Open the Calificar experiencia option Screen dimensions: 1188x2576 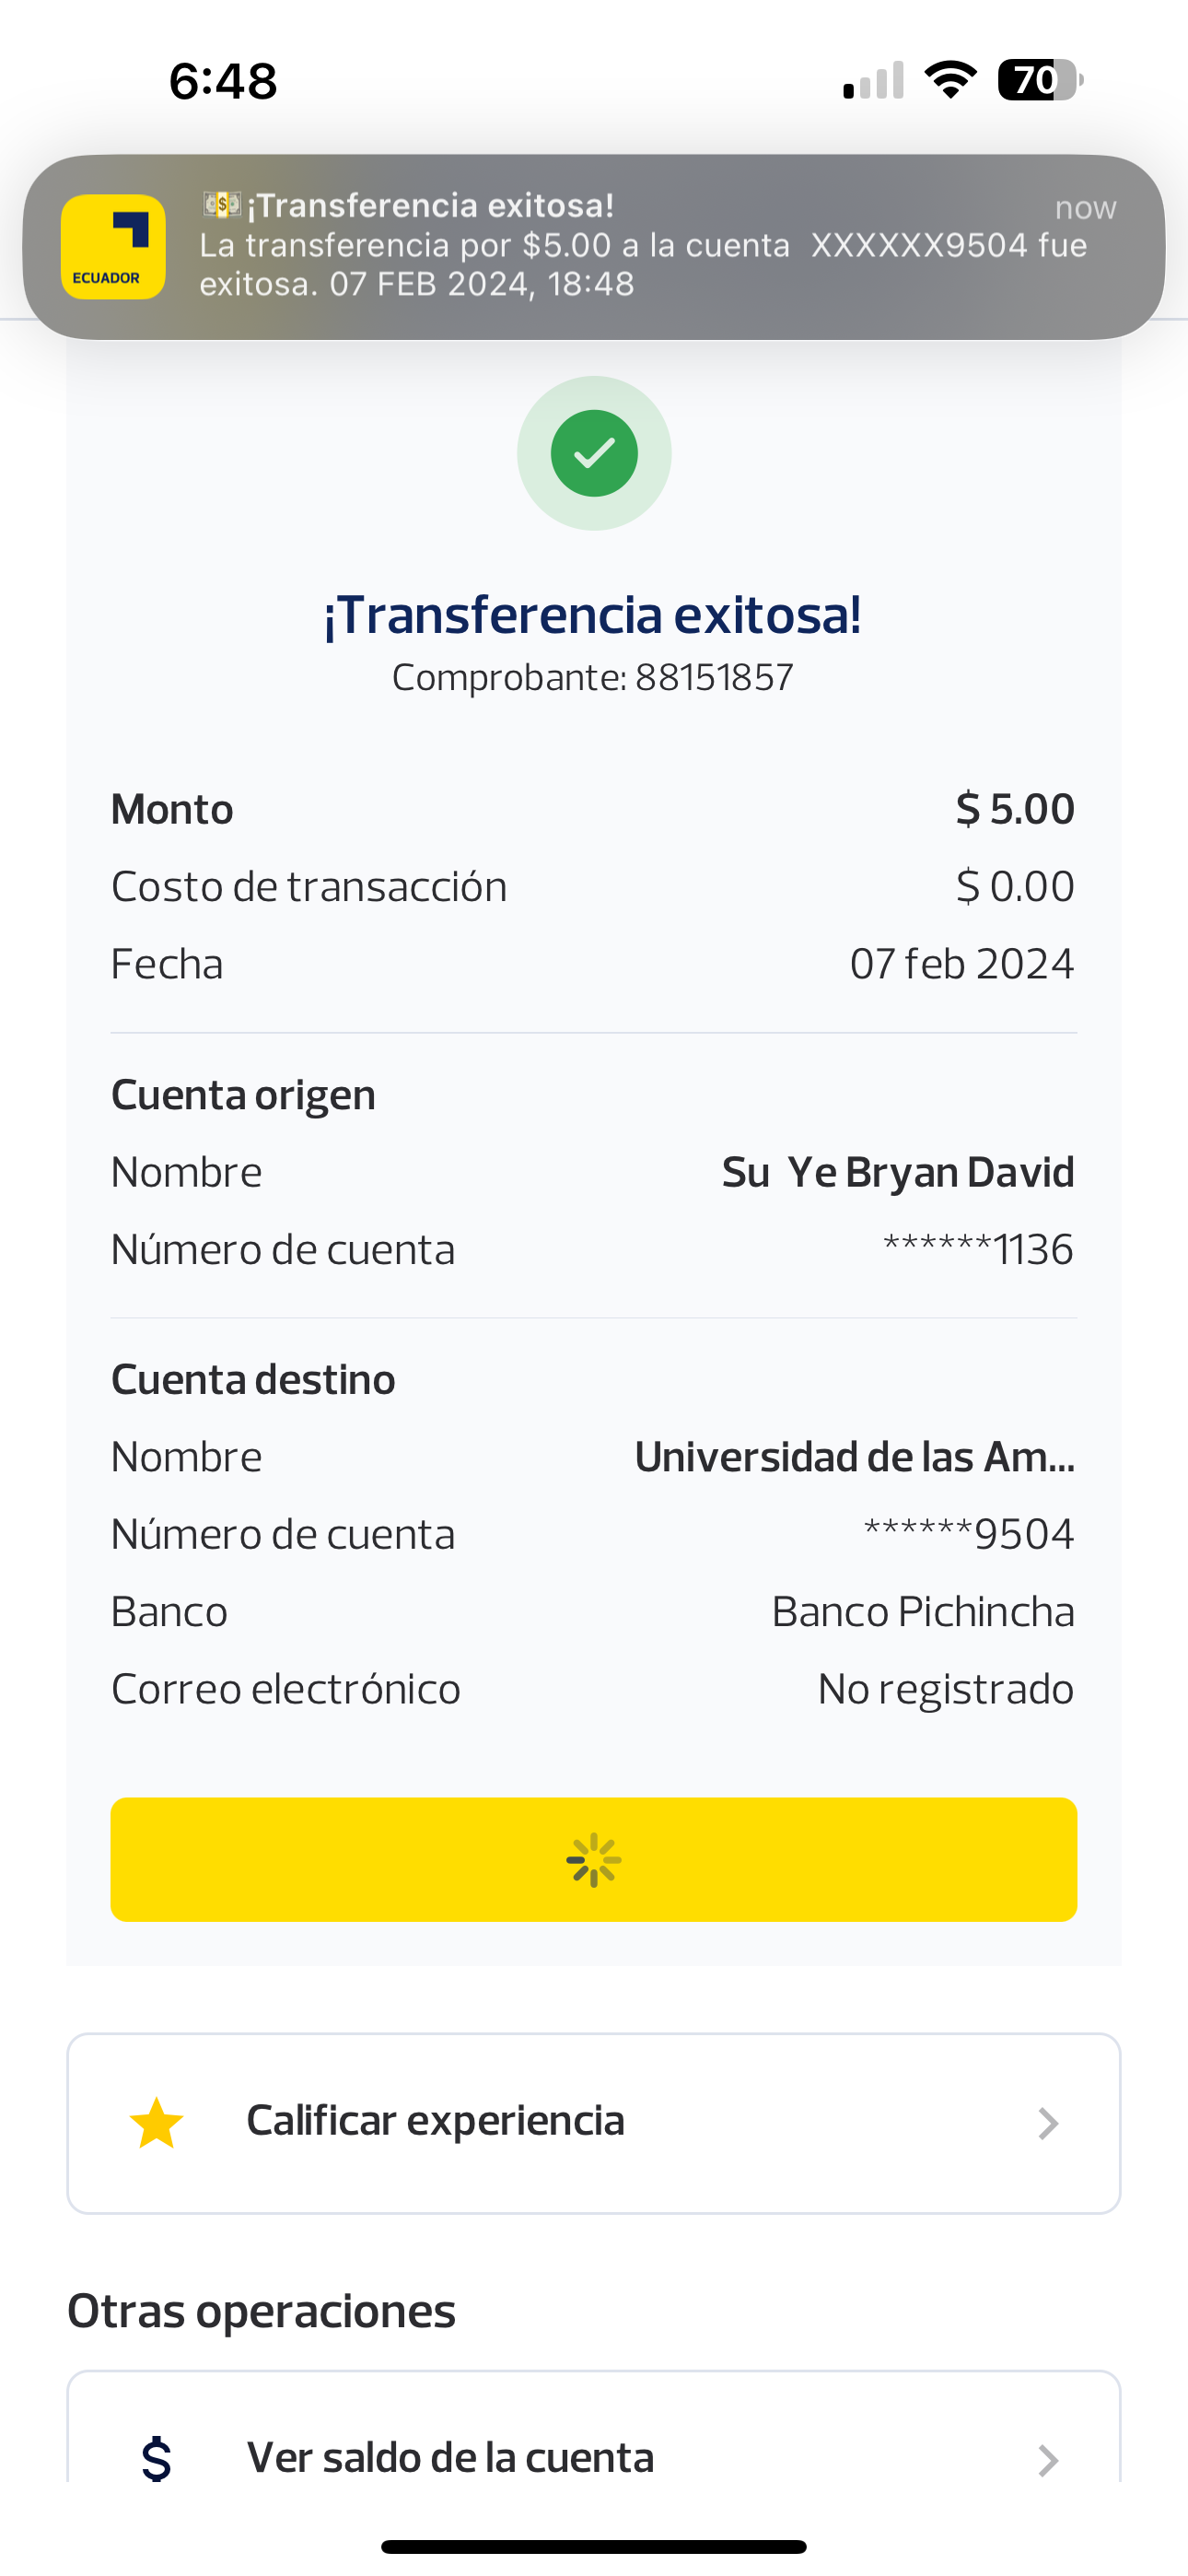(x=436, y=2121)
